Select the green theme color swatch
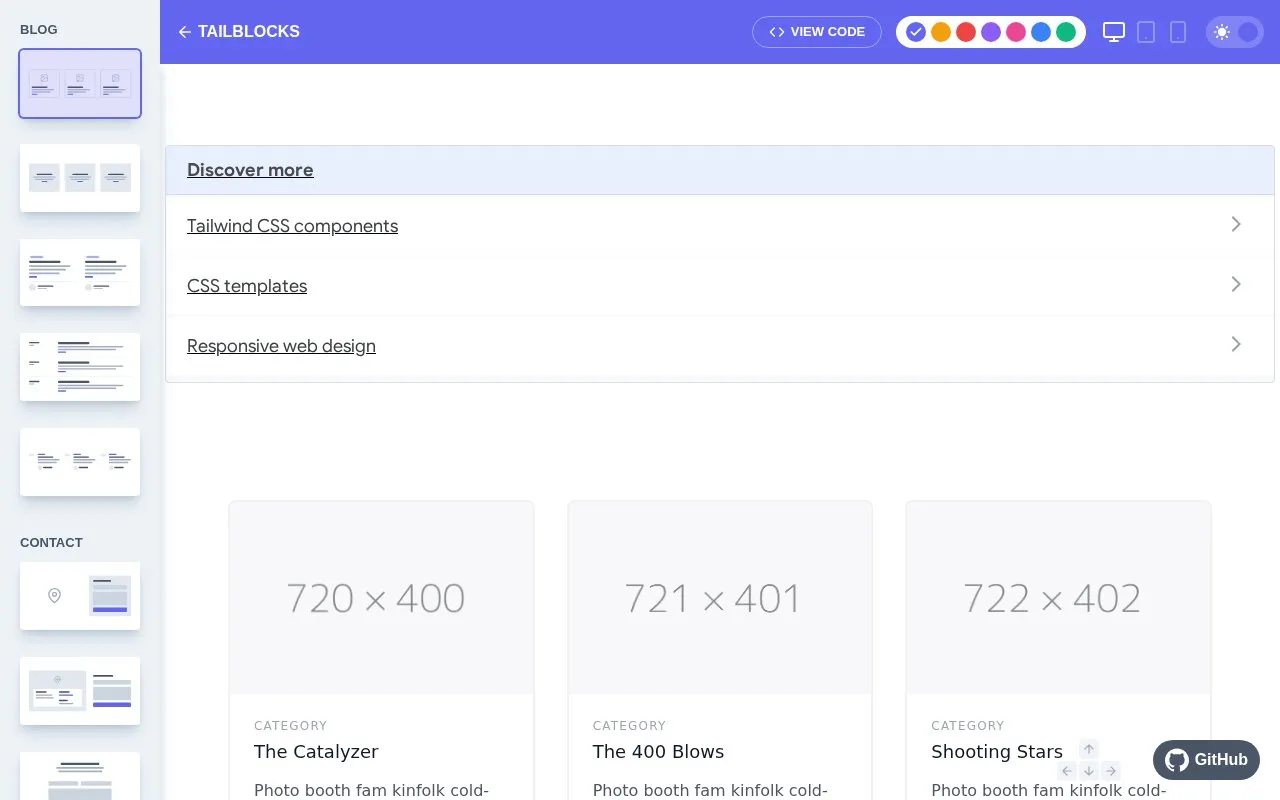1280x800 pixels. [x=1066, y=32]
